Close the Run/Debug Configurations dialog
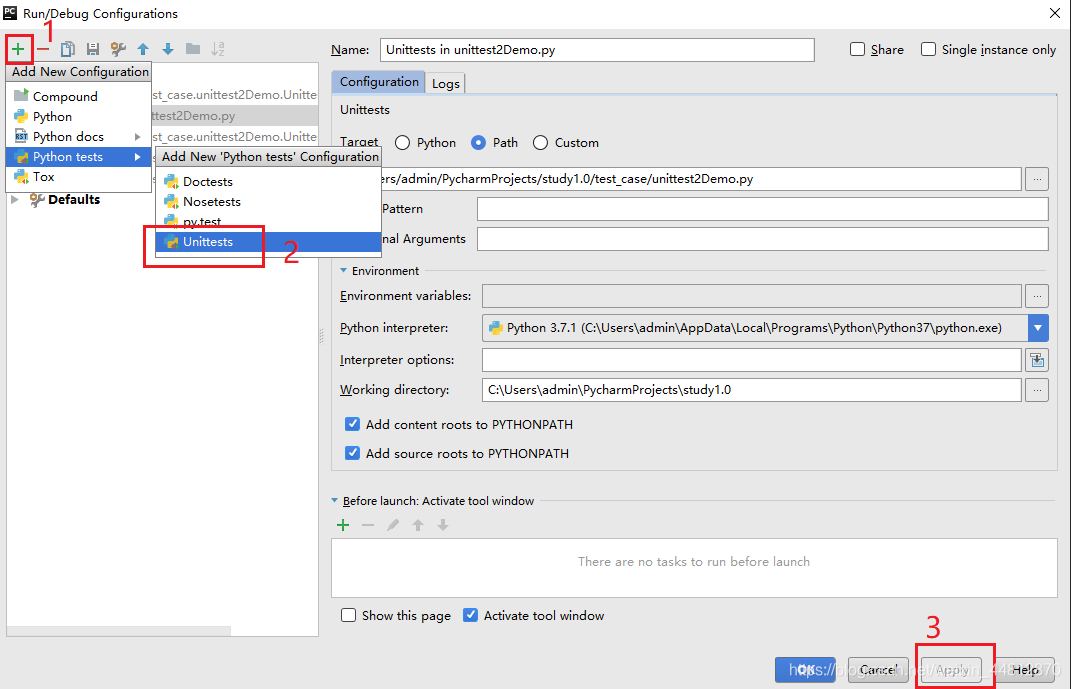The width and height of the screenshot is (1071, 689). (1055, 13)
